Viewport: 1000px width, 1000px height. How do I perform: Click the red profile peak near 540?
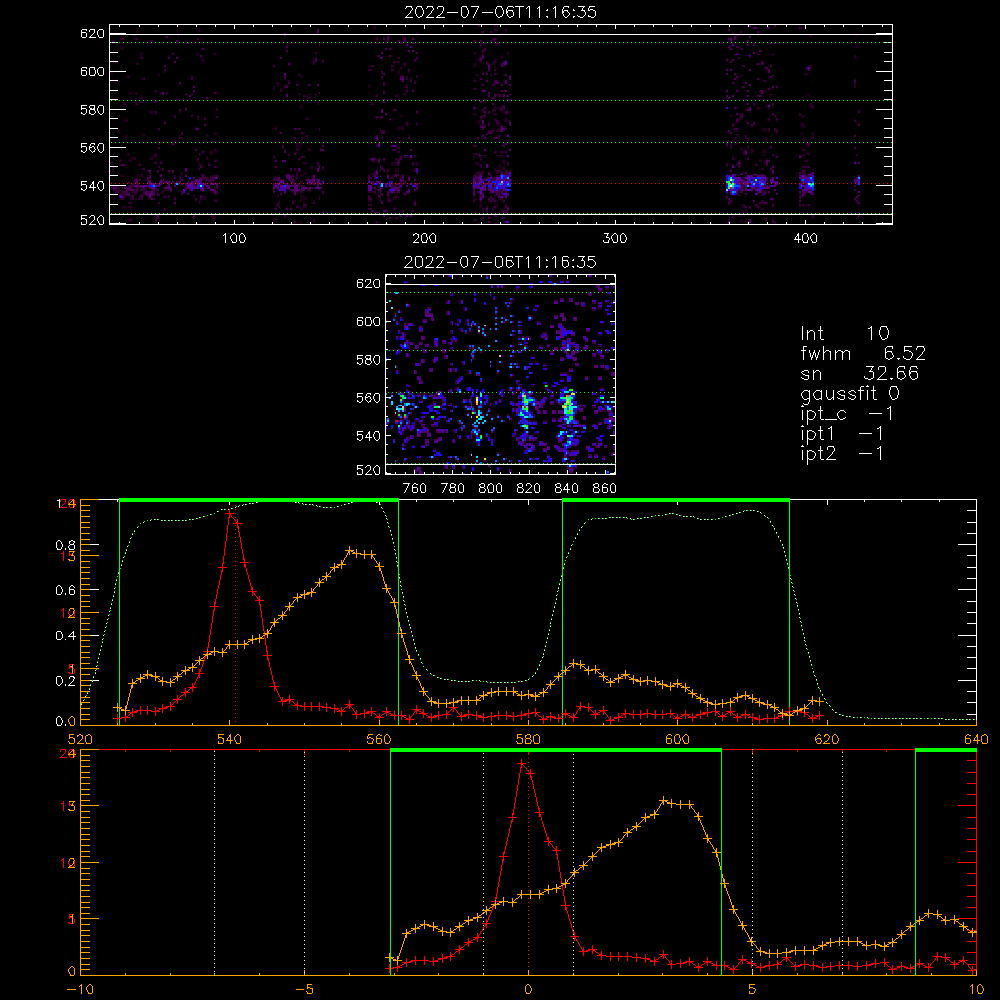[230, 512]
